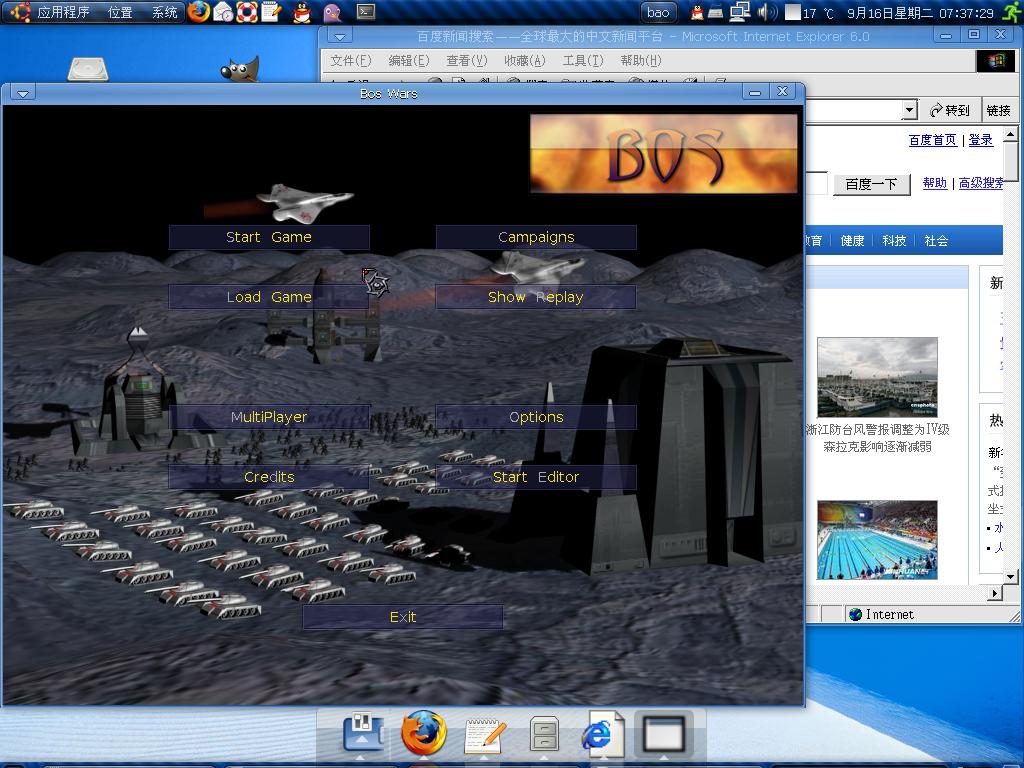
Task: Click the date and time clock applet
Action: [920, 12]
